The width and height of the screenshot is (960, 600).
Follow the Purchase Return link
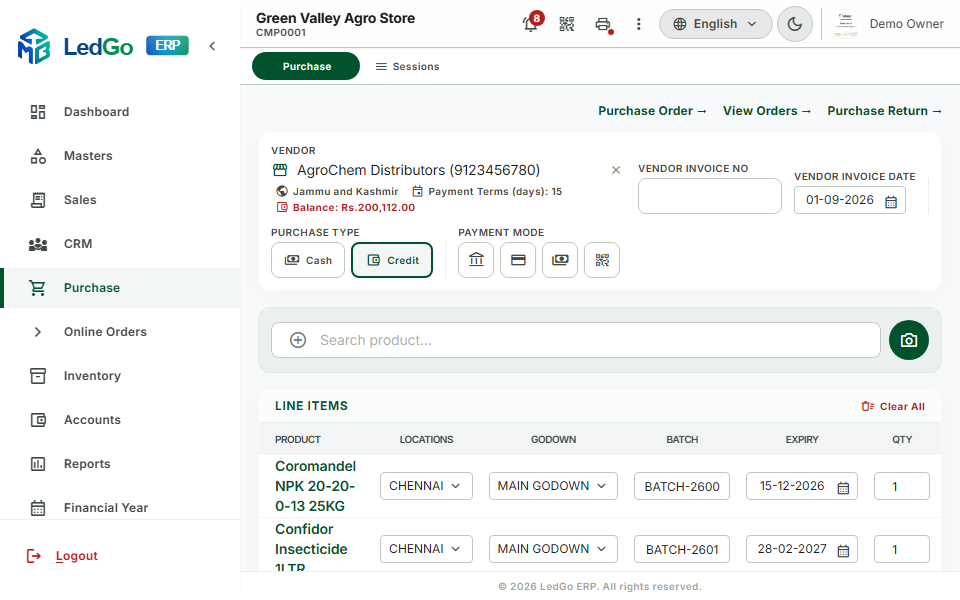pos(884,111)
